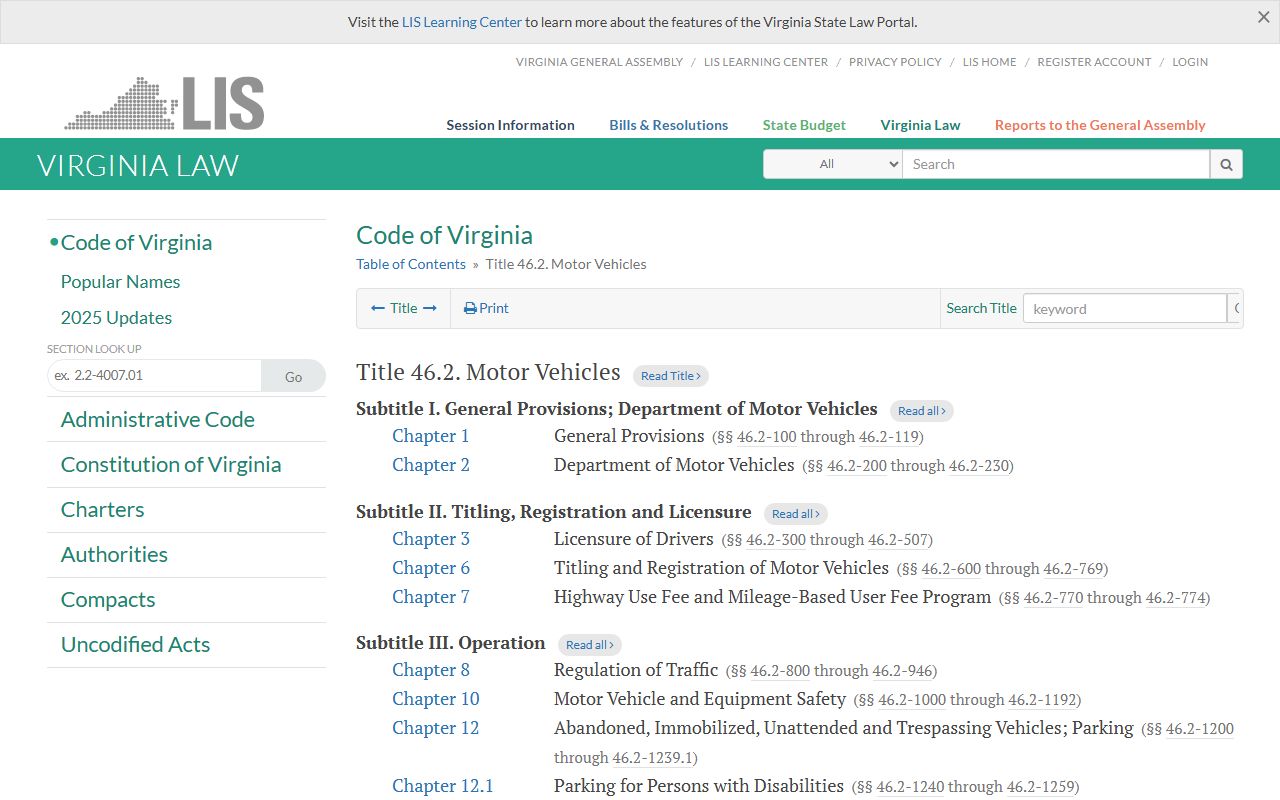Select Popular Names in sidebar
The width and height of the screenshot is (1280, 800).
(x=121, y=282)
